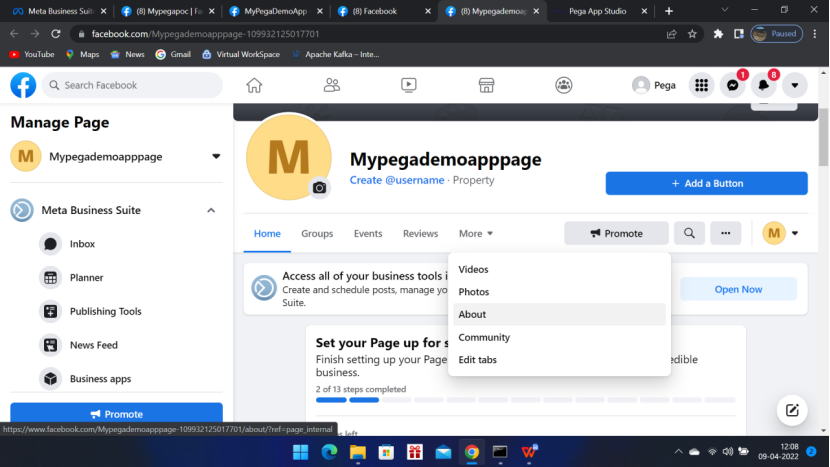Open the nine-dot Facebook menu icon
Screen dimensions: 830x467
[x=701, y=85]
